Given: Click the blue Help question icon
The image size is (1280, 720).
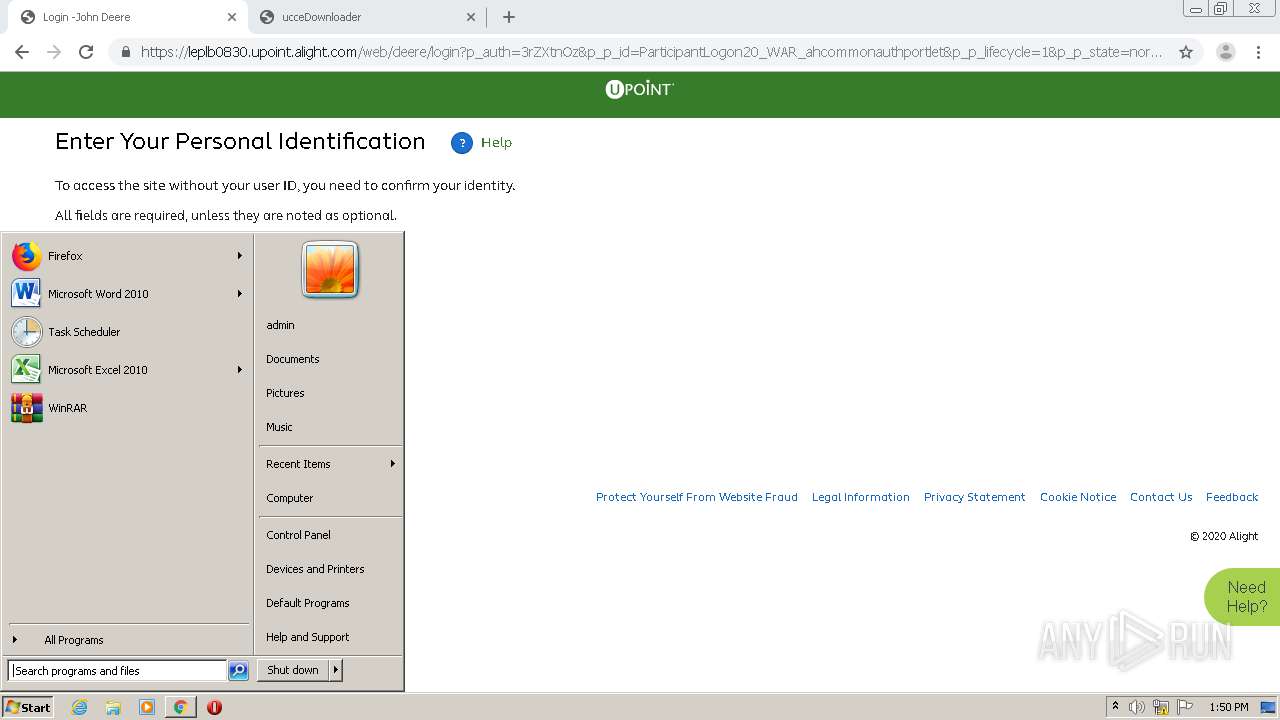Looking at the screenshot, I should tap(461, 143).
